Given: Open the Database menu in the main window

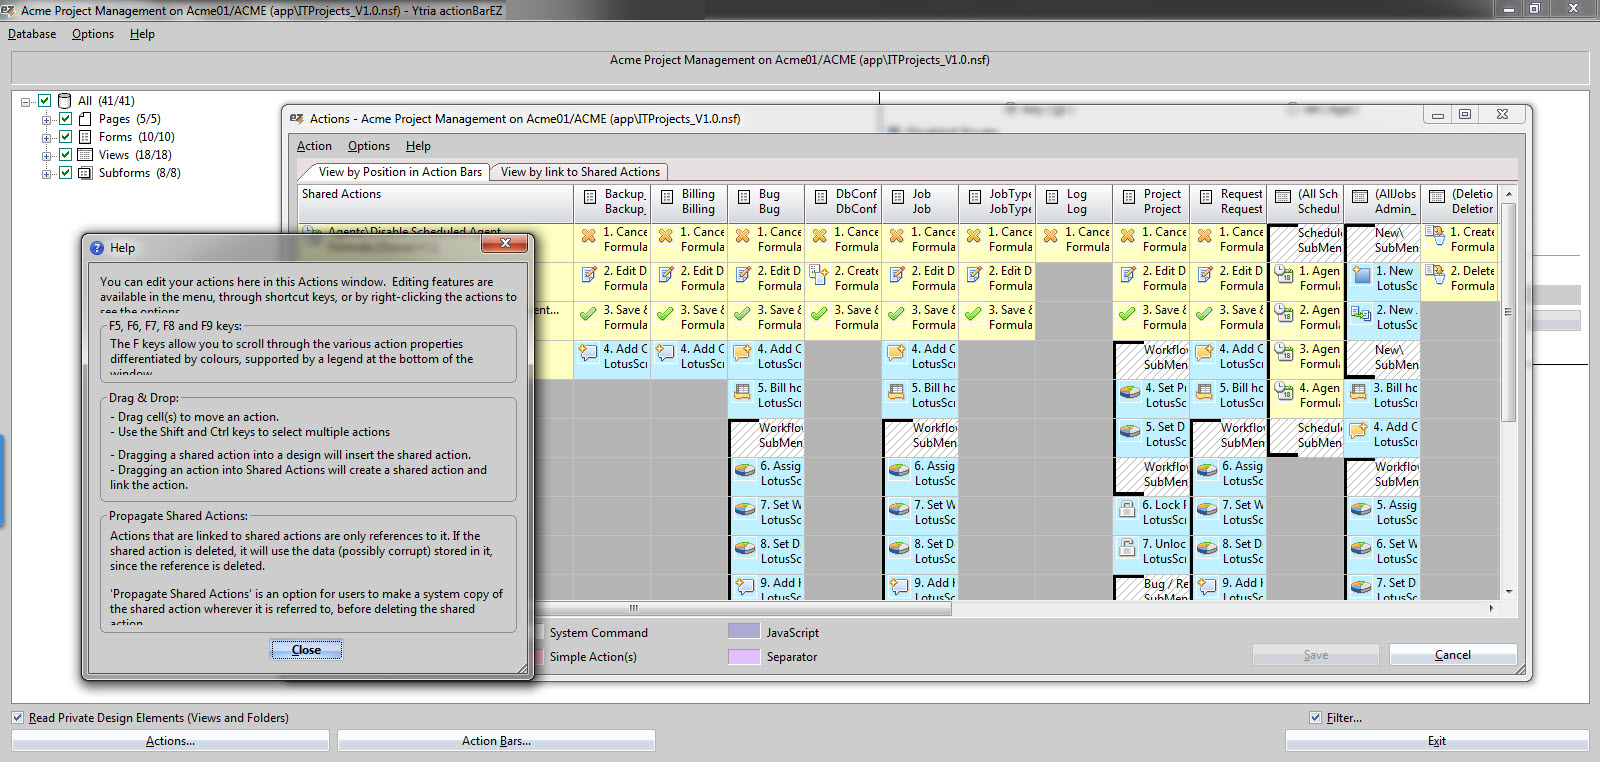Looking at the screenshot, I should tap(32, 34).
